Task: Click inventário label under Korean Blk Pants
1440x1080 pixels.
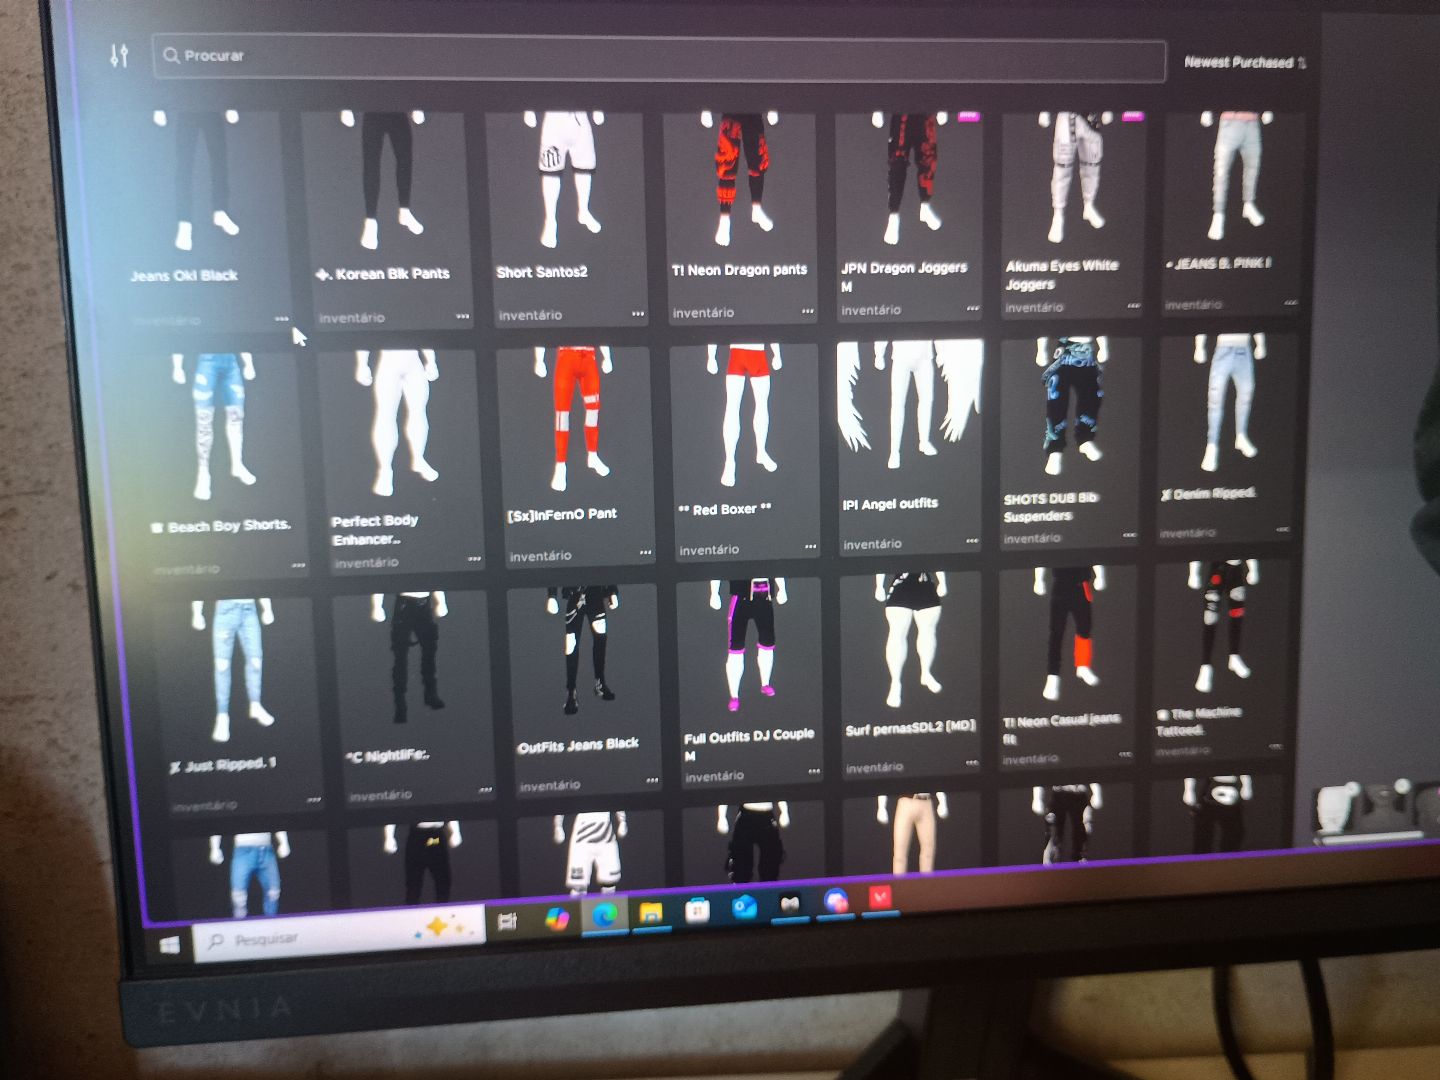Action: pos(351,318)
